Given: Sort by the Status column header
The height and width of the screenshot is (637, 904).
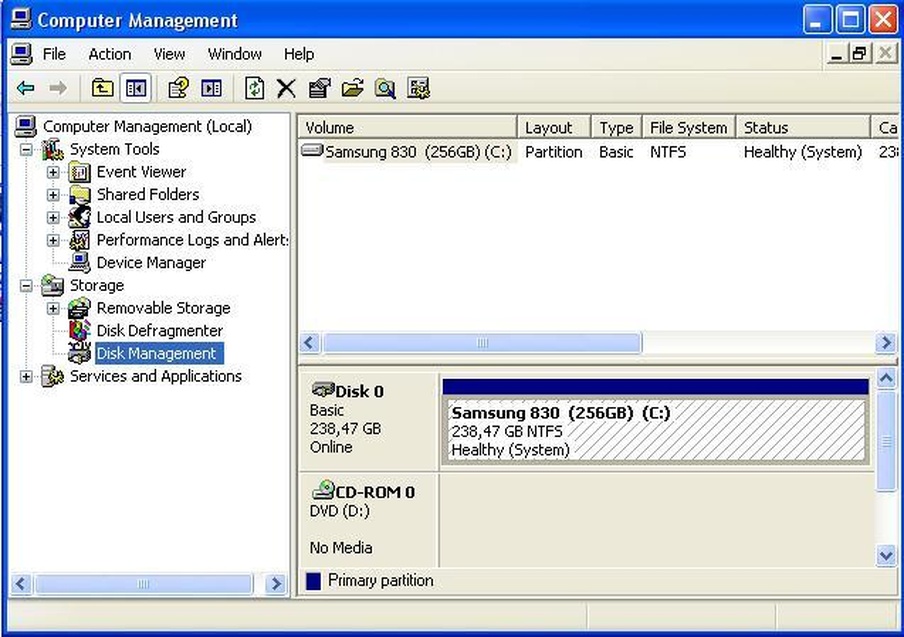Looking at the screenshot, I should [803, 127].
